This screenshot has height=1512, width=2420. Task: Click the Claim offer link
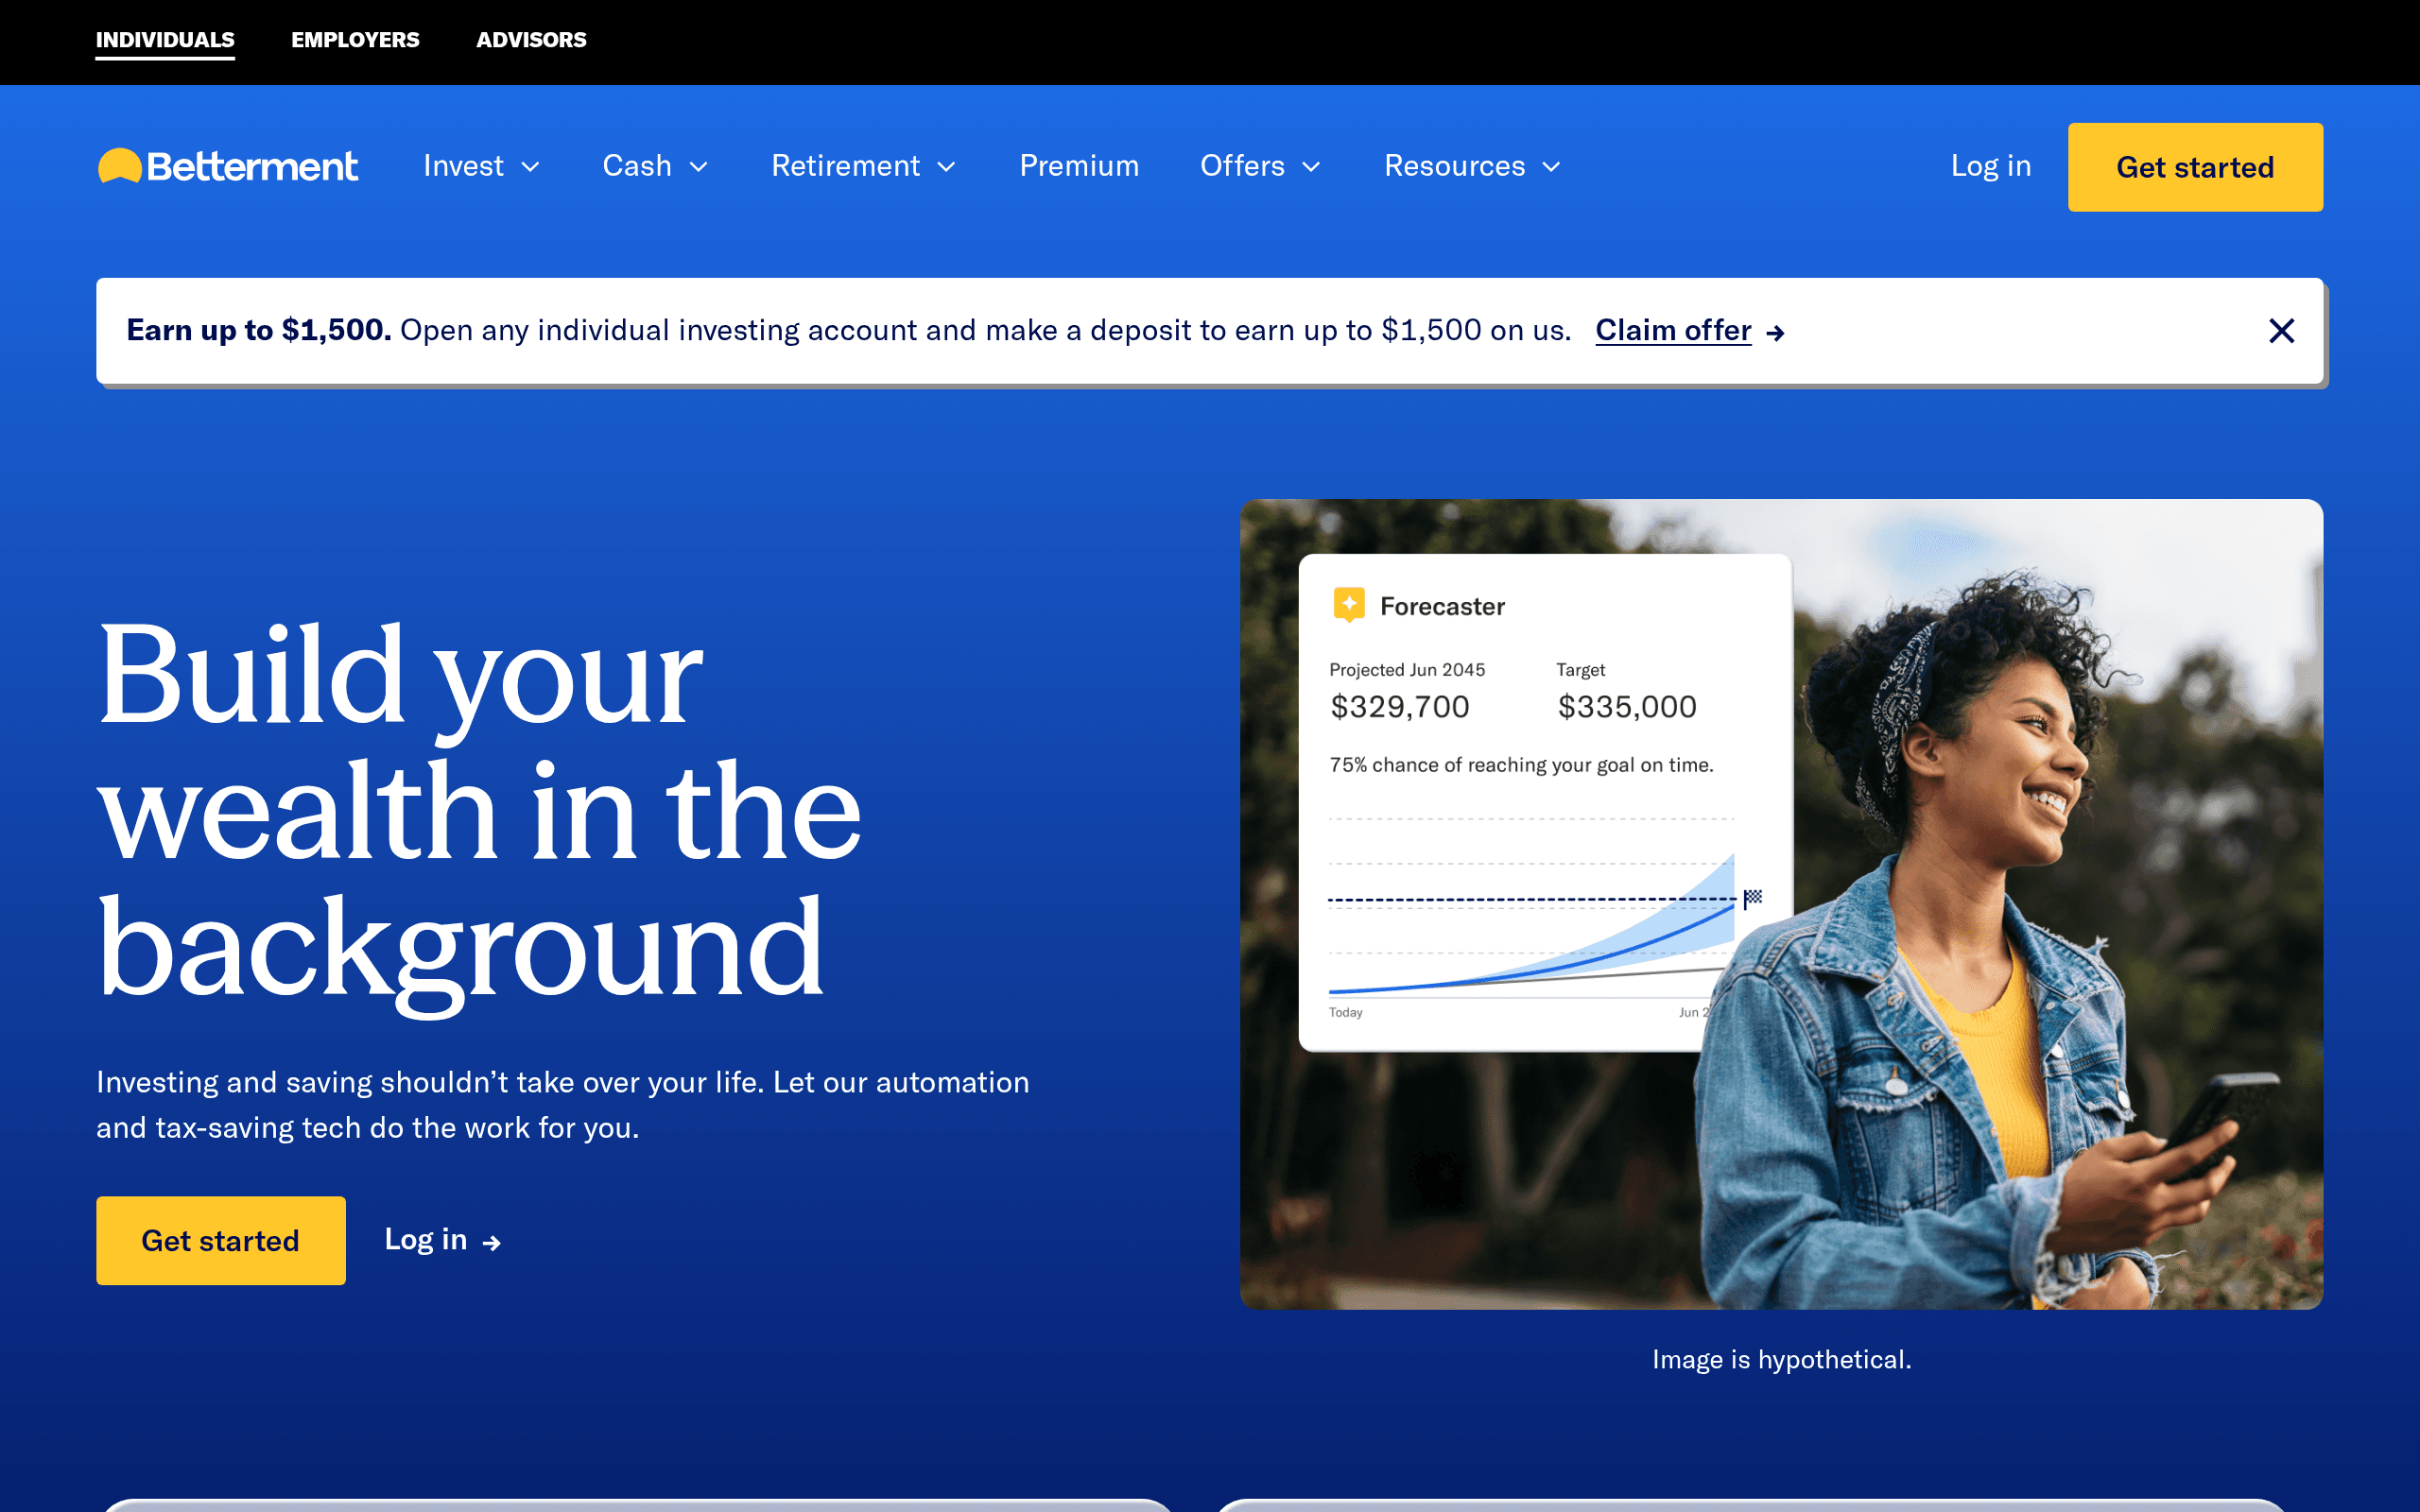coord(1673,330)
